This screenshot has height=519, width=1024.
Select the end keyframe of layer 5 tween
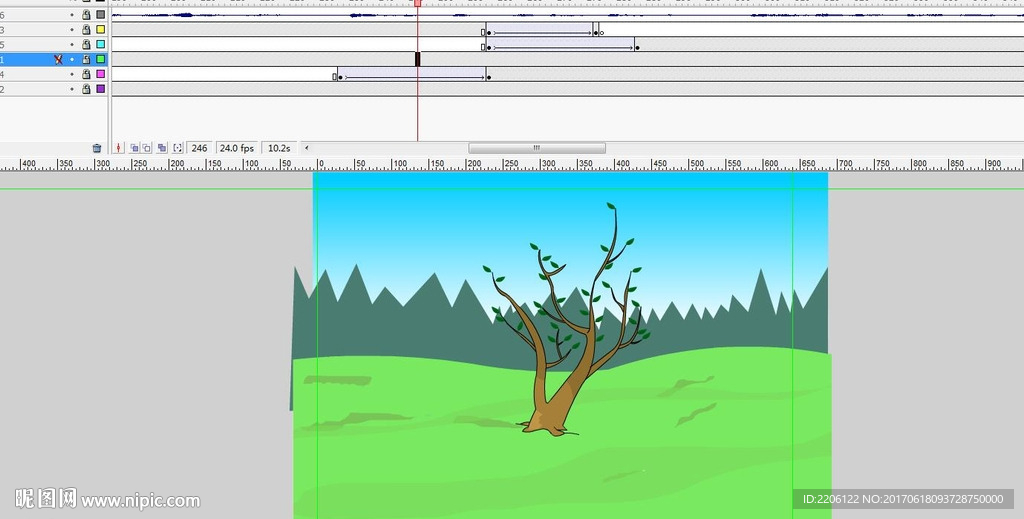(x=637, y=47)
